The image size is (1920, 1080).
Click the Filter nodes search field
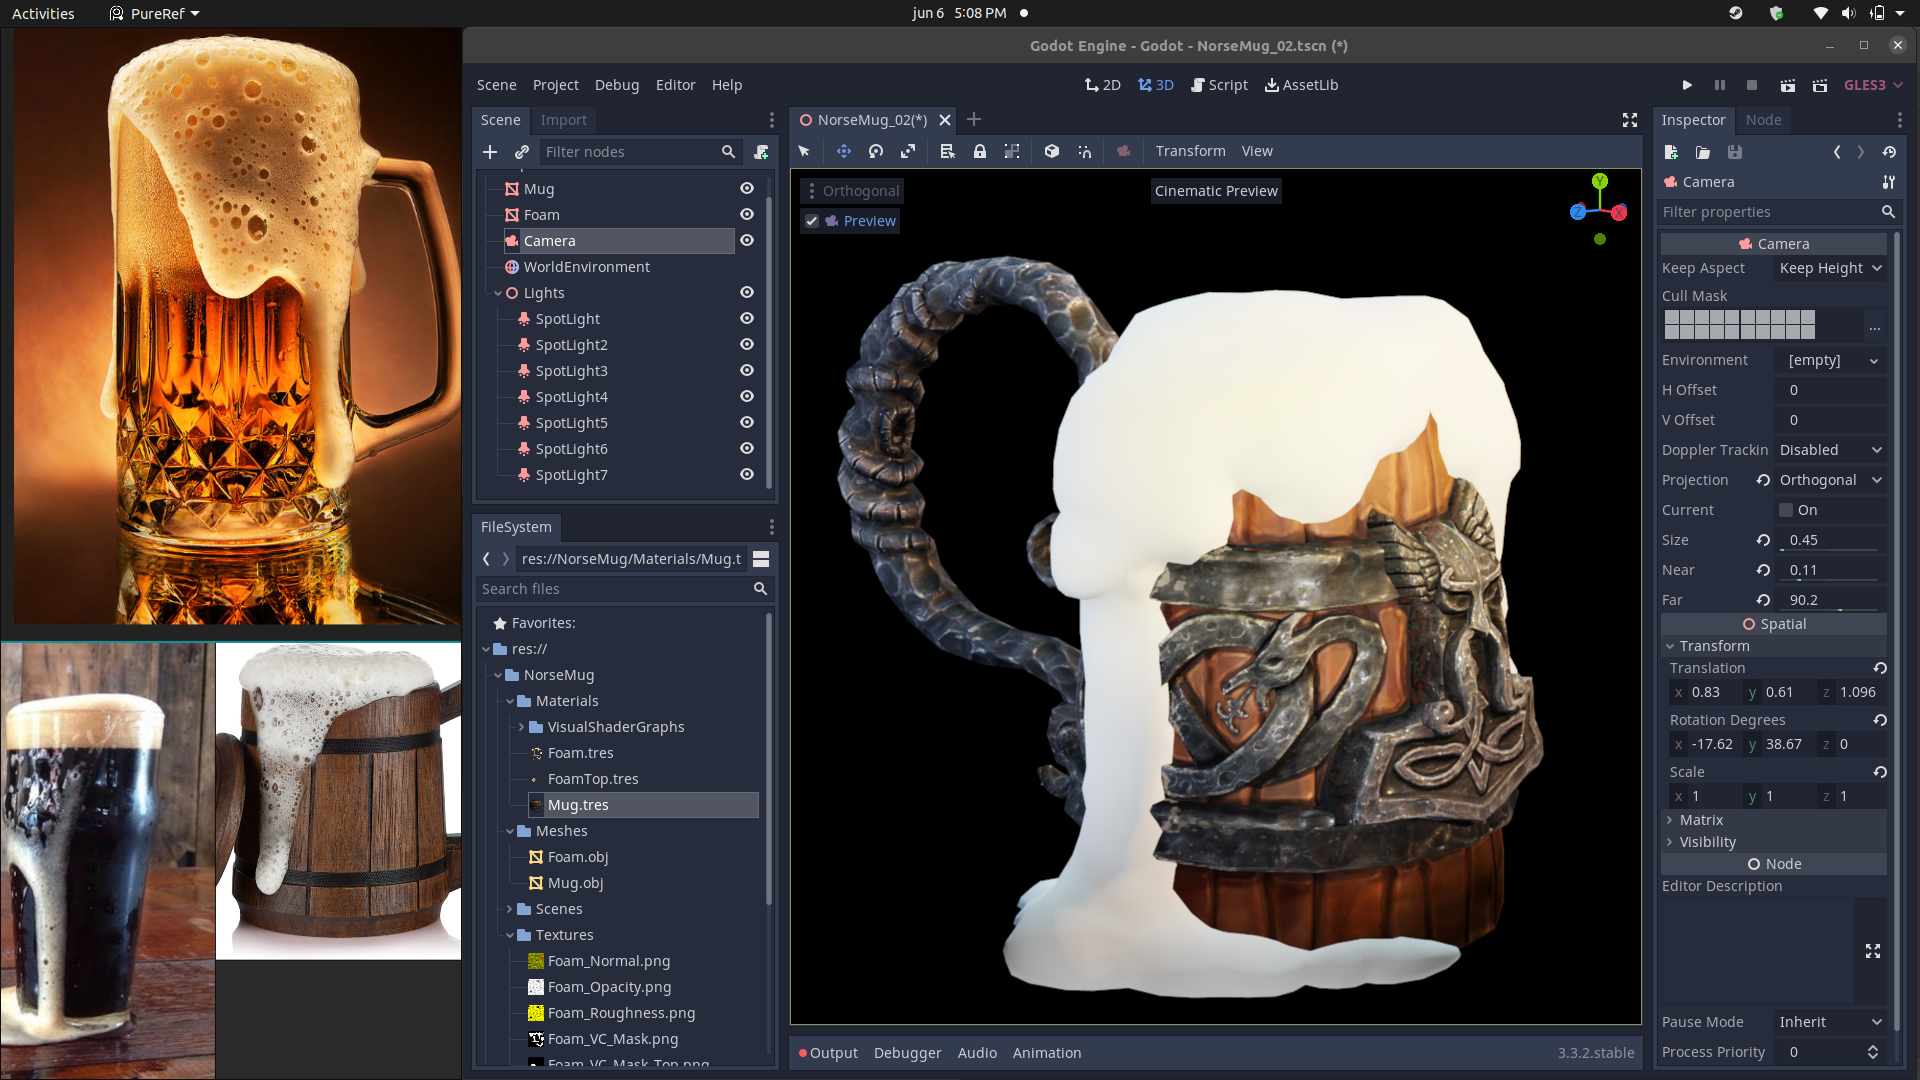pyautogui.click(x=630, y=152)
